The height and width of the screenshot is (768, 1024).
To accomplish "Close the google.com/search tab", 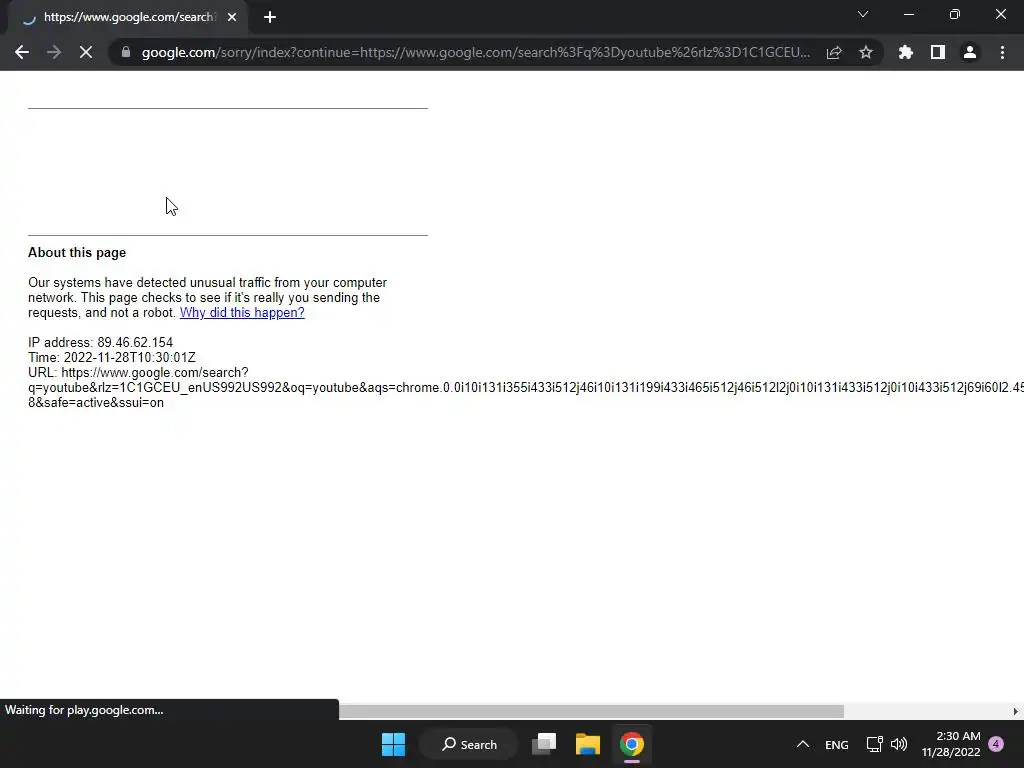I will click(232, 18).
